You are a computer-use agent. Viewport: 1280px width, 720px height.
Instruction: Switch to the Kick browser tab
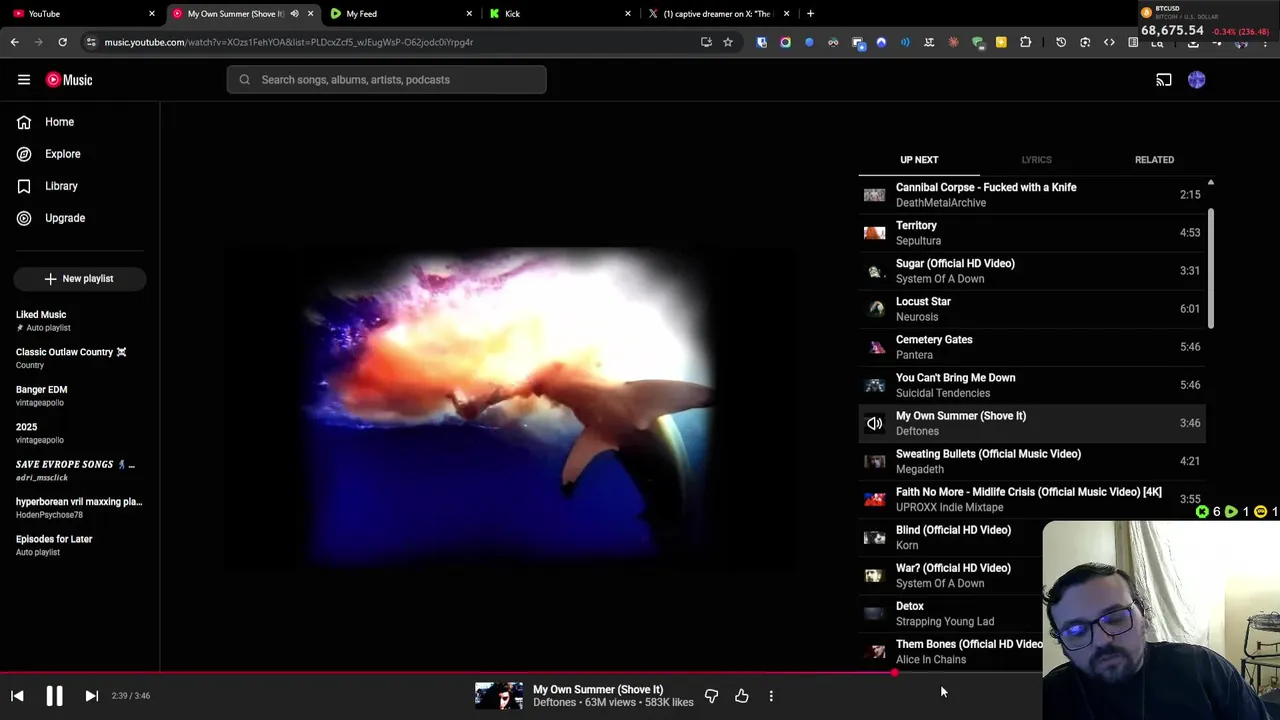click(558, 14)
